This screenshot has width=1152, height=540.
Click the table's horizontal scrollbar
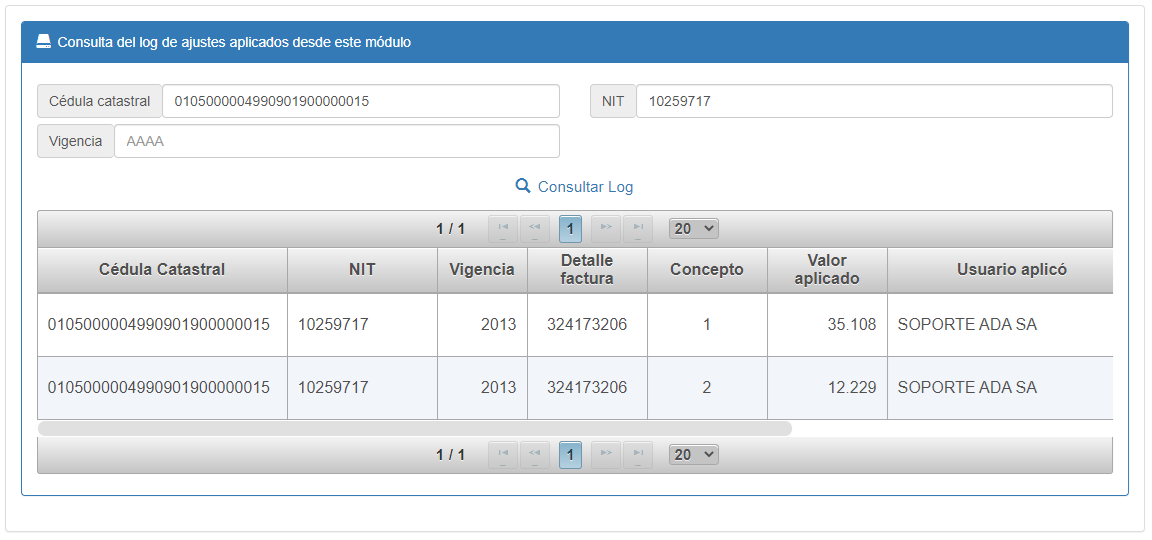tap(414, 428)
